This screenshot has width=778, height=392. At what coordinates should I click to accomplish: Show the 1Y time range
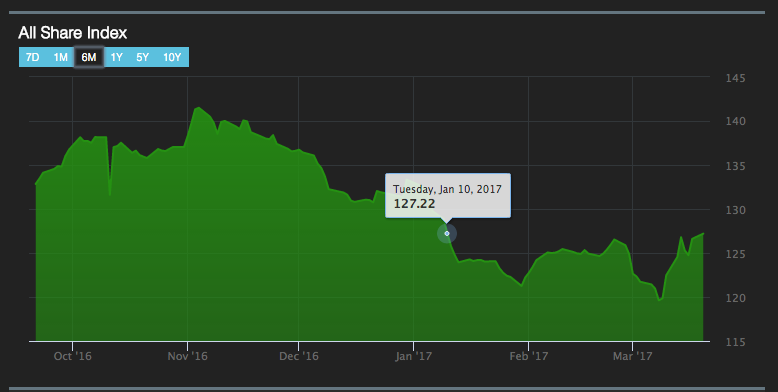pyautogui.click(x=117, y=57)
